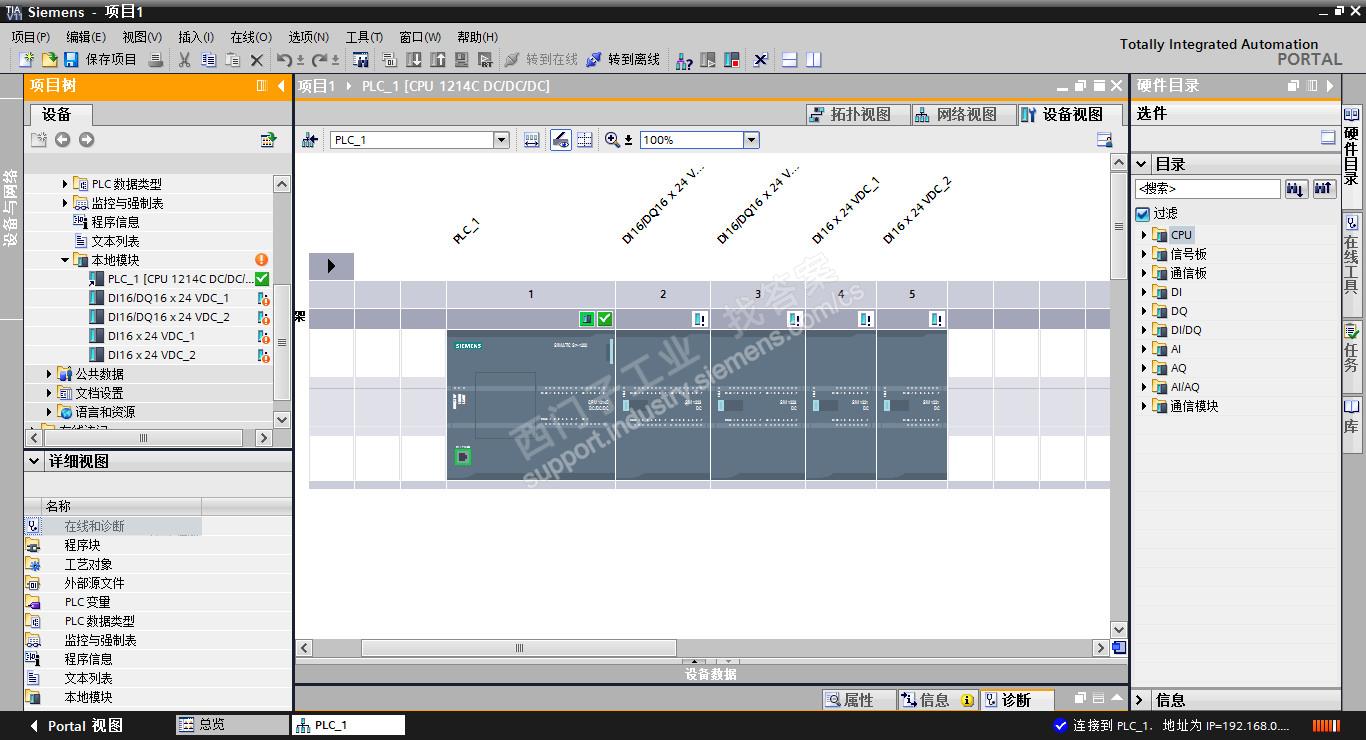
Task: Switch to the 网络视图 tab
Action: tap(963, 114)
